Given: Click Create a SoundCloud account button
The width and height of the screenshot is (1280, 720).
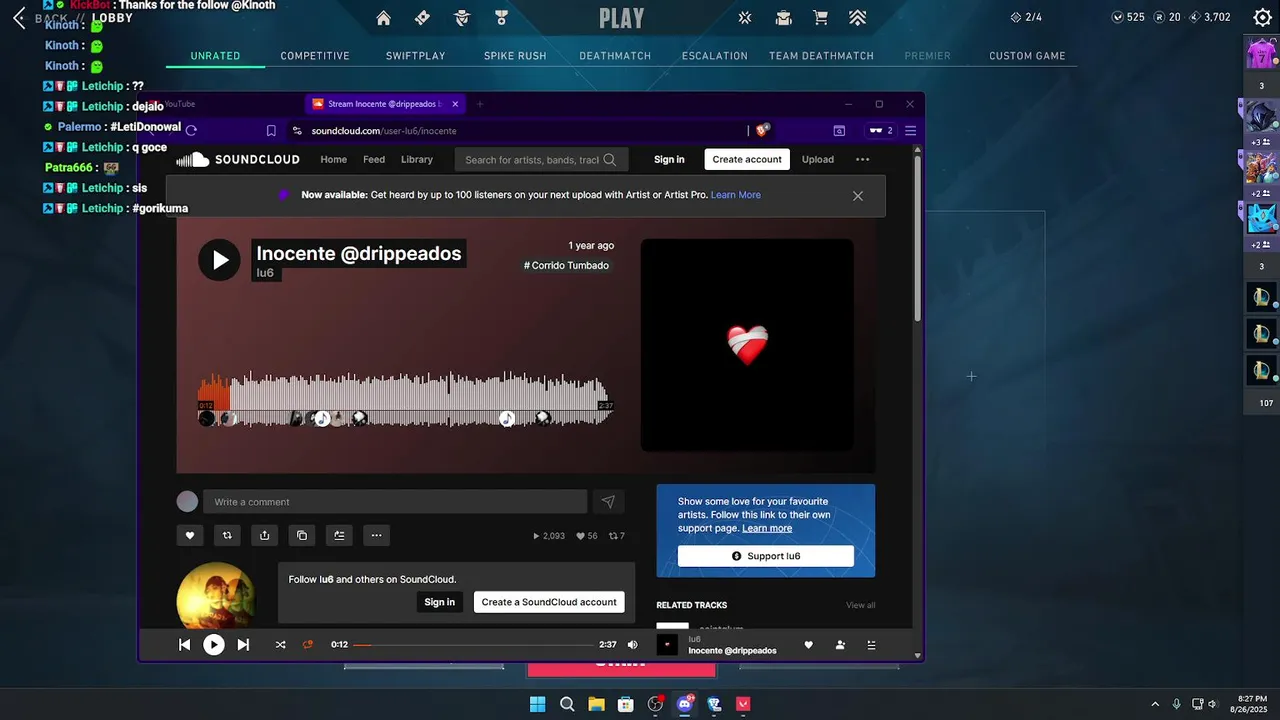Looking at the screenshot, I should click(x=549, y=602).
